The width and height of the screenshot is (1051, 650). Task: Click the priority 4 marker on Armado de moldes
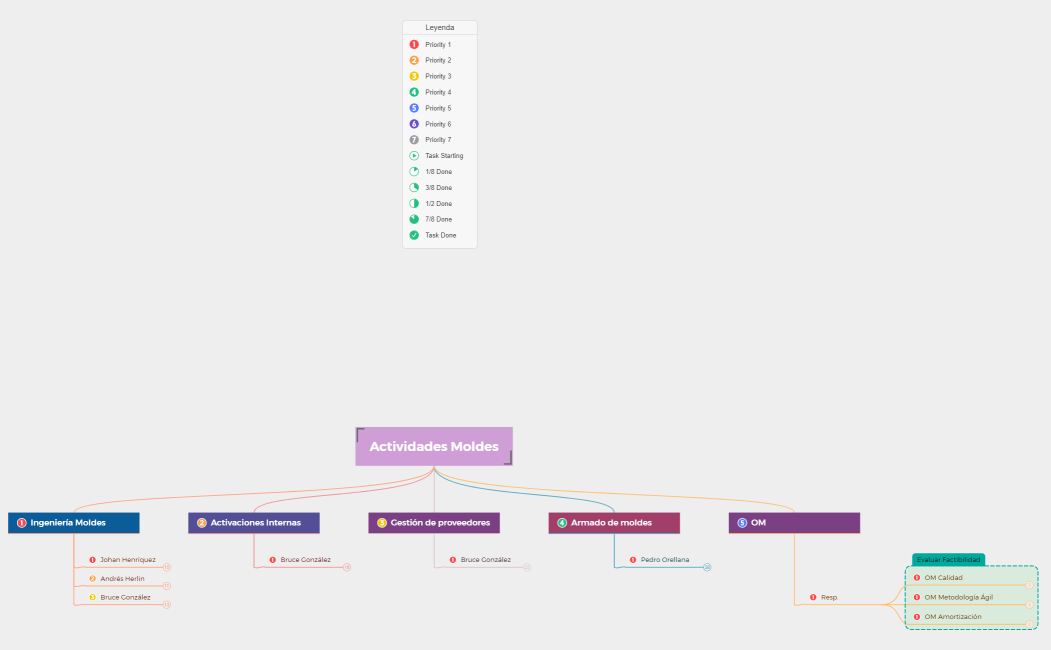click(x=562, y=523)
